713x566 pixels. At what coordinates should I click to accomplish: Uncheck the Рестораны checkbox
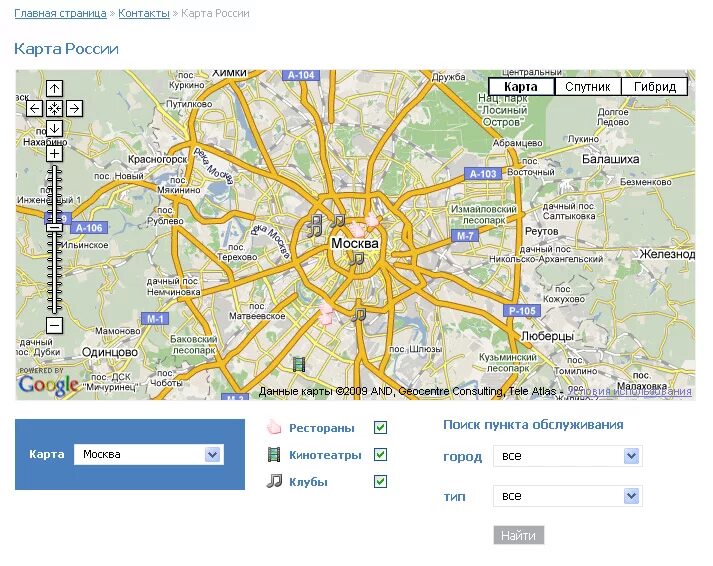381,427
